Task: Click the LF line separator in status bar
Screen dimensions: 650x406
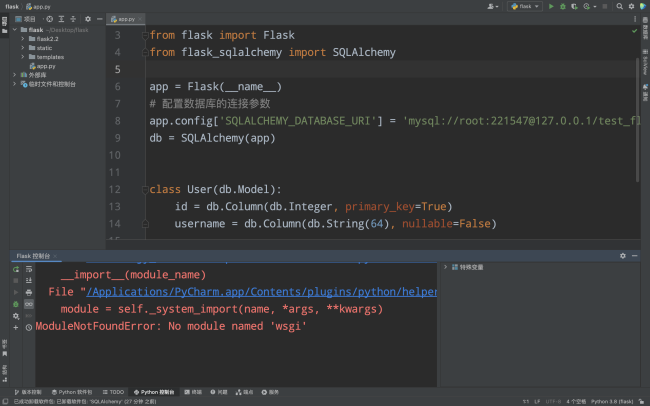Action: coord(537,401)
